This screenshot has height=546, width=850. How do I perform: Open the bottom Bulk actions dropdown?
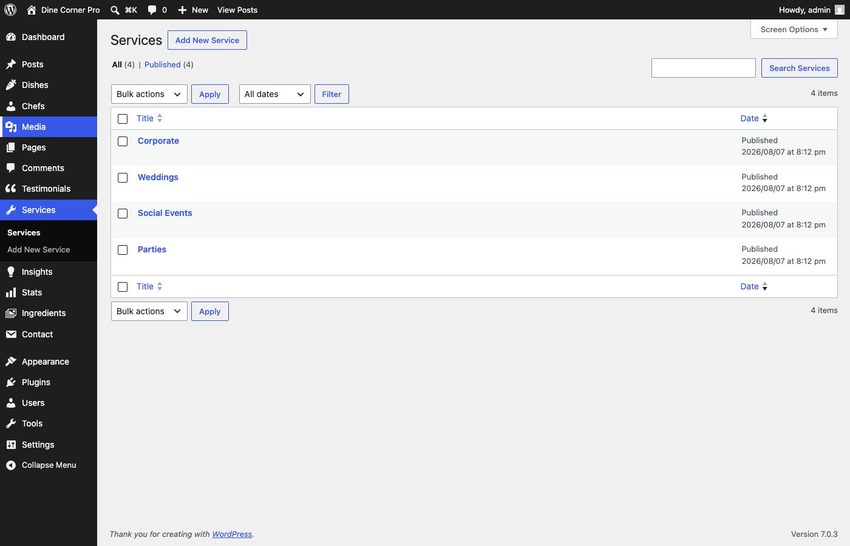149,311
